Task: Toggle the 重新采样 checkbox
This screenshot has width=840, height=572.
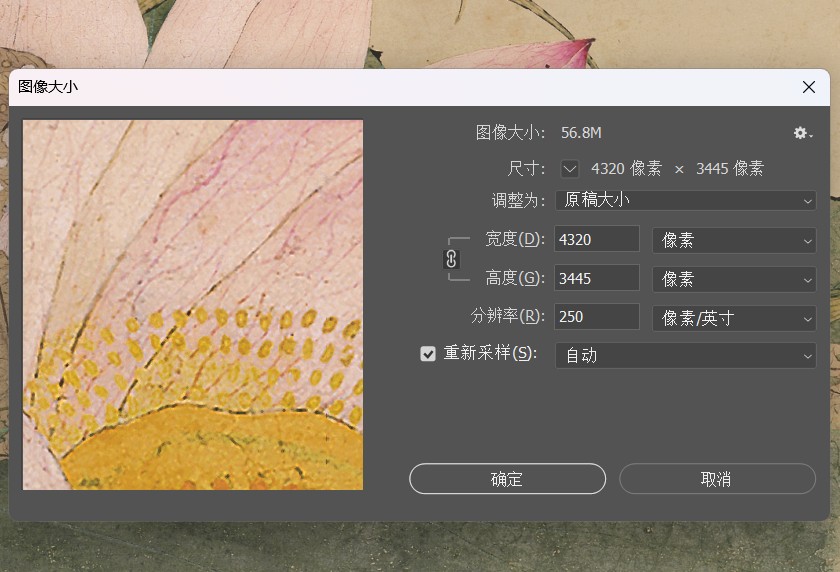Action: tap(428, 353)
